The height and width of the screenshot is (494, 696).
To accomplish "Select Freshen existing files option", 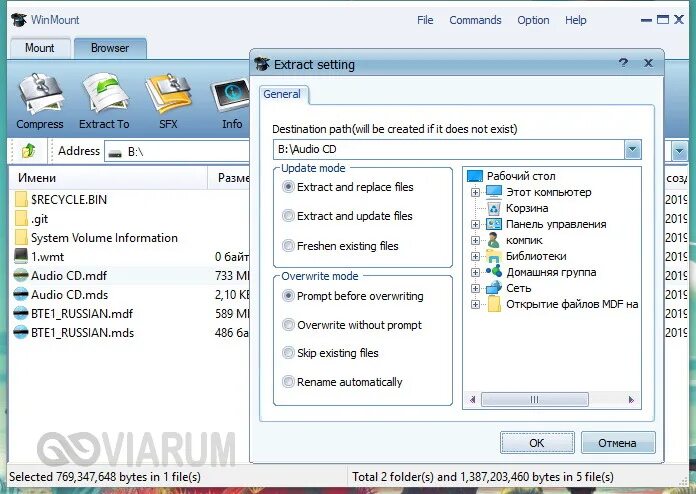I will [x=340, y=245].
